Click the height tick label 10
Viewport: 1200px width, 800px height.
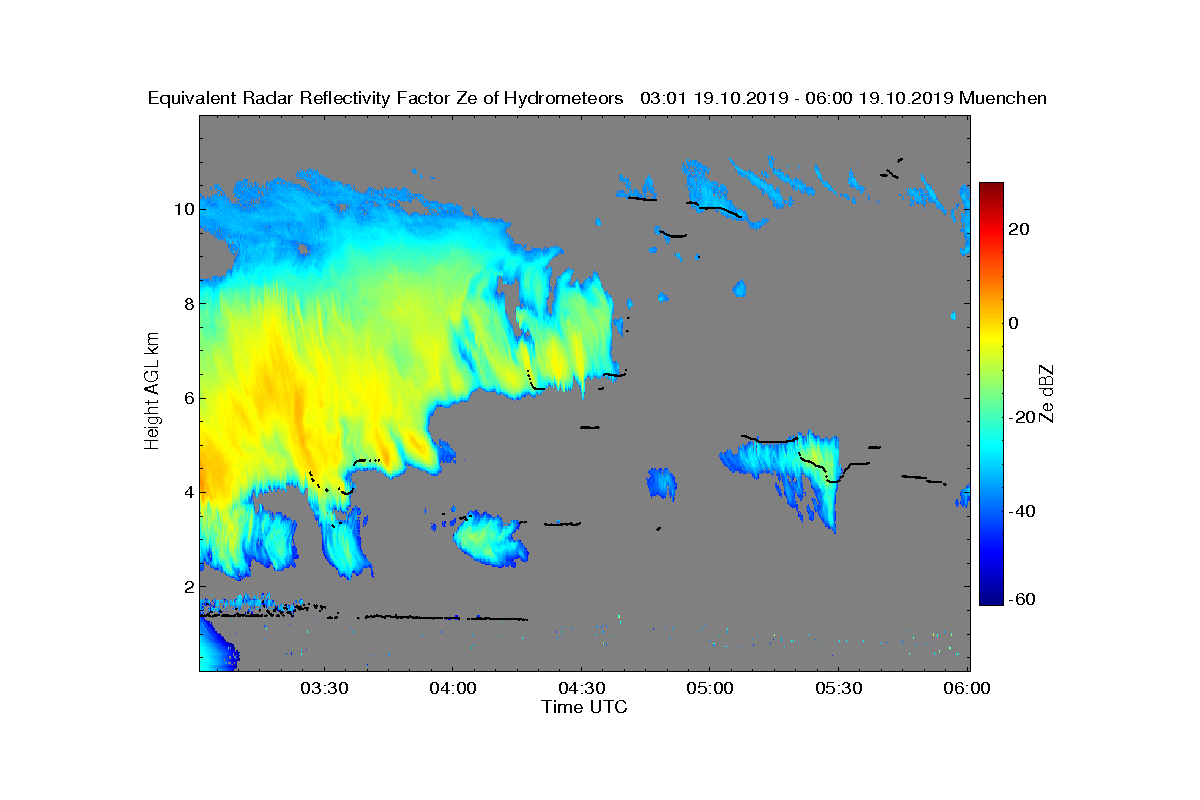183,209
